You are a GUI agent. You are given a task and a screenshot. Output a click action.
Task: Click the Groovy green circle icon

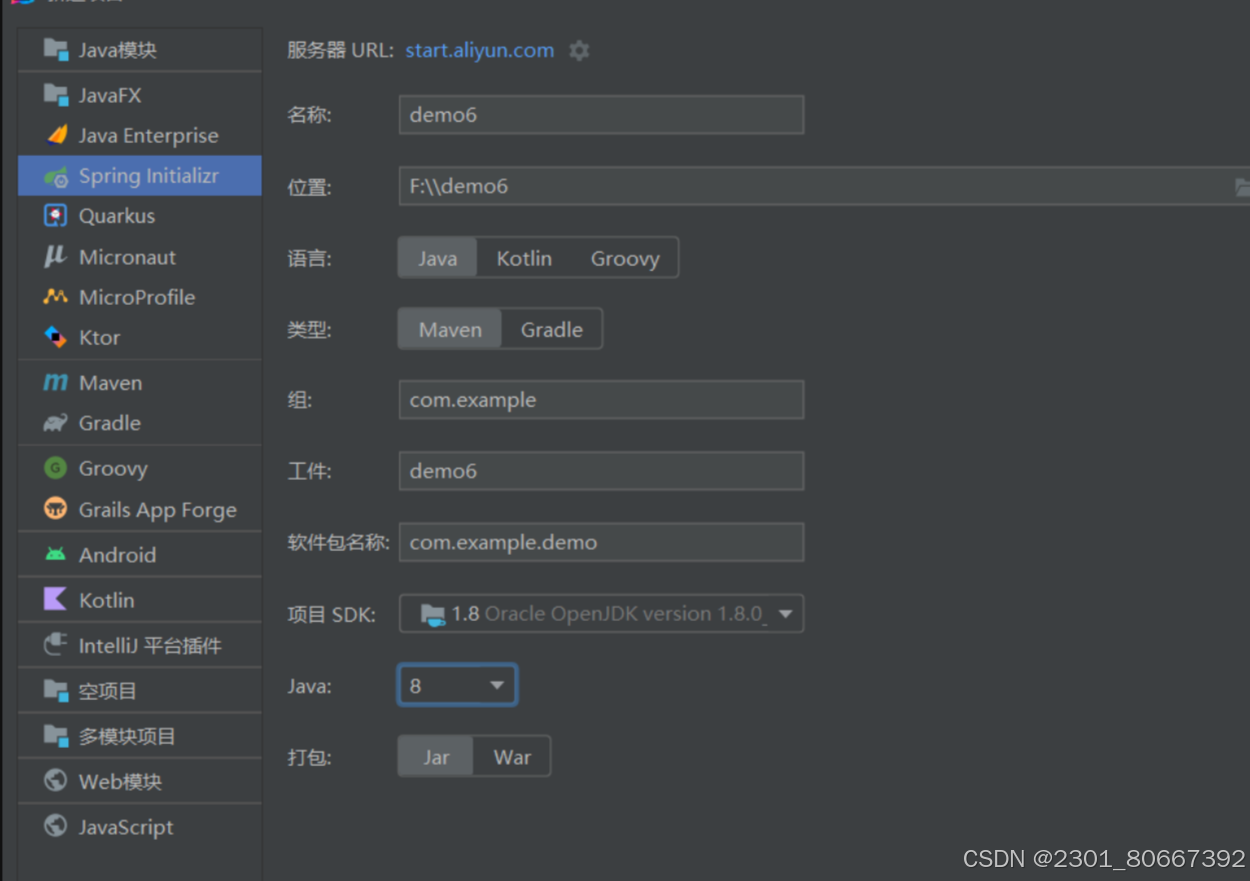point(56,468)
